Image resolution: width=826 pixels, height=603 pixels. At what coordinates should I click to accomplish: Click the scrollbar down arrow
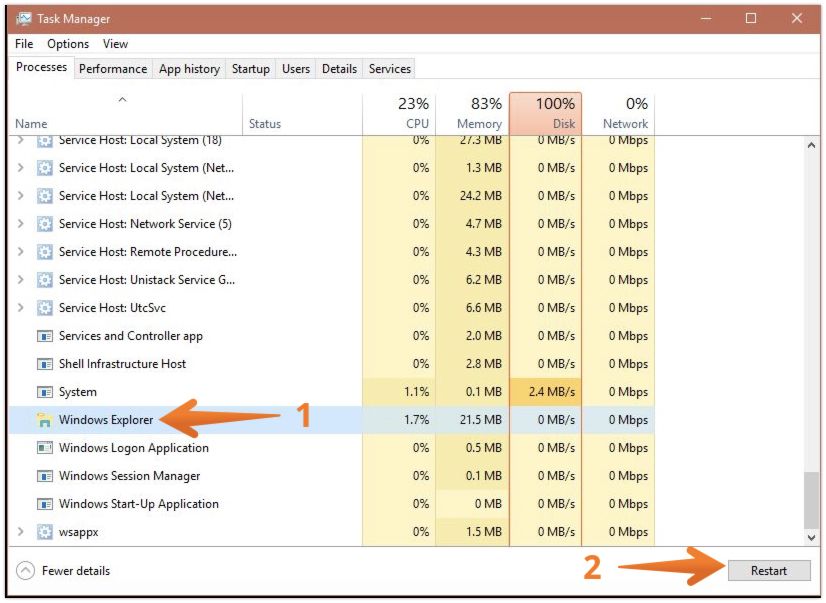coord(811,538)
